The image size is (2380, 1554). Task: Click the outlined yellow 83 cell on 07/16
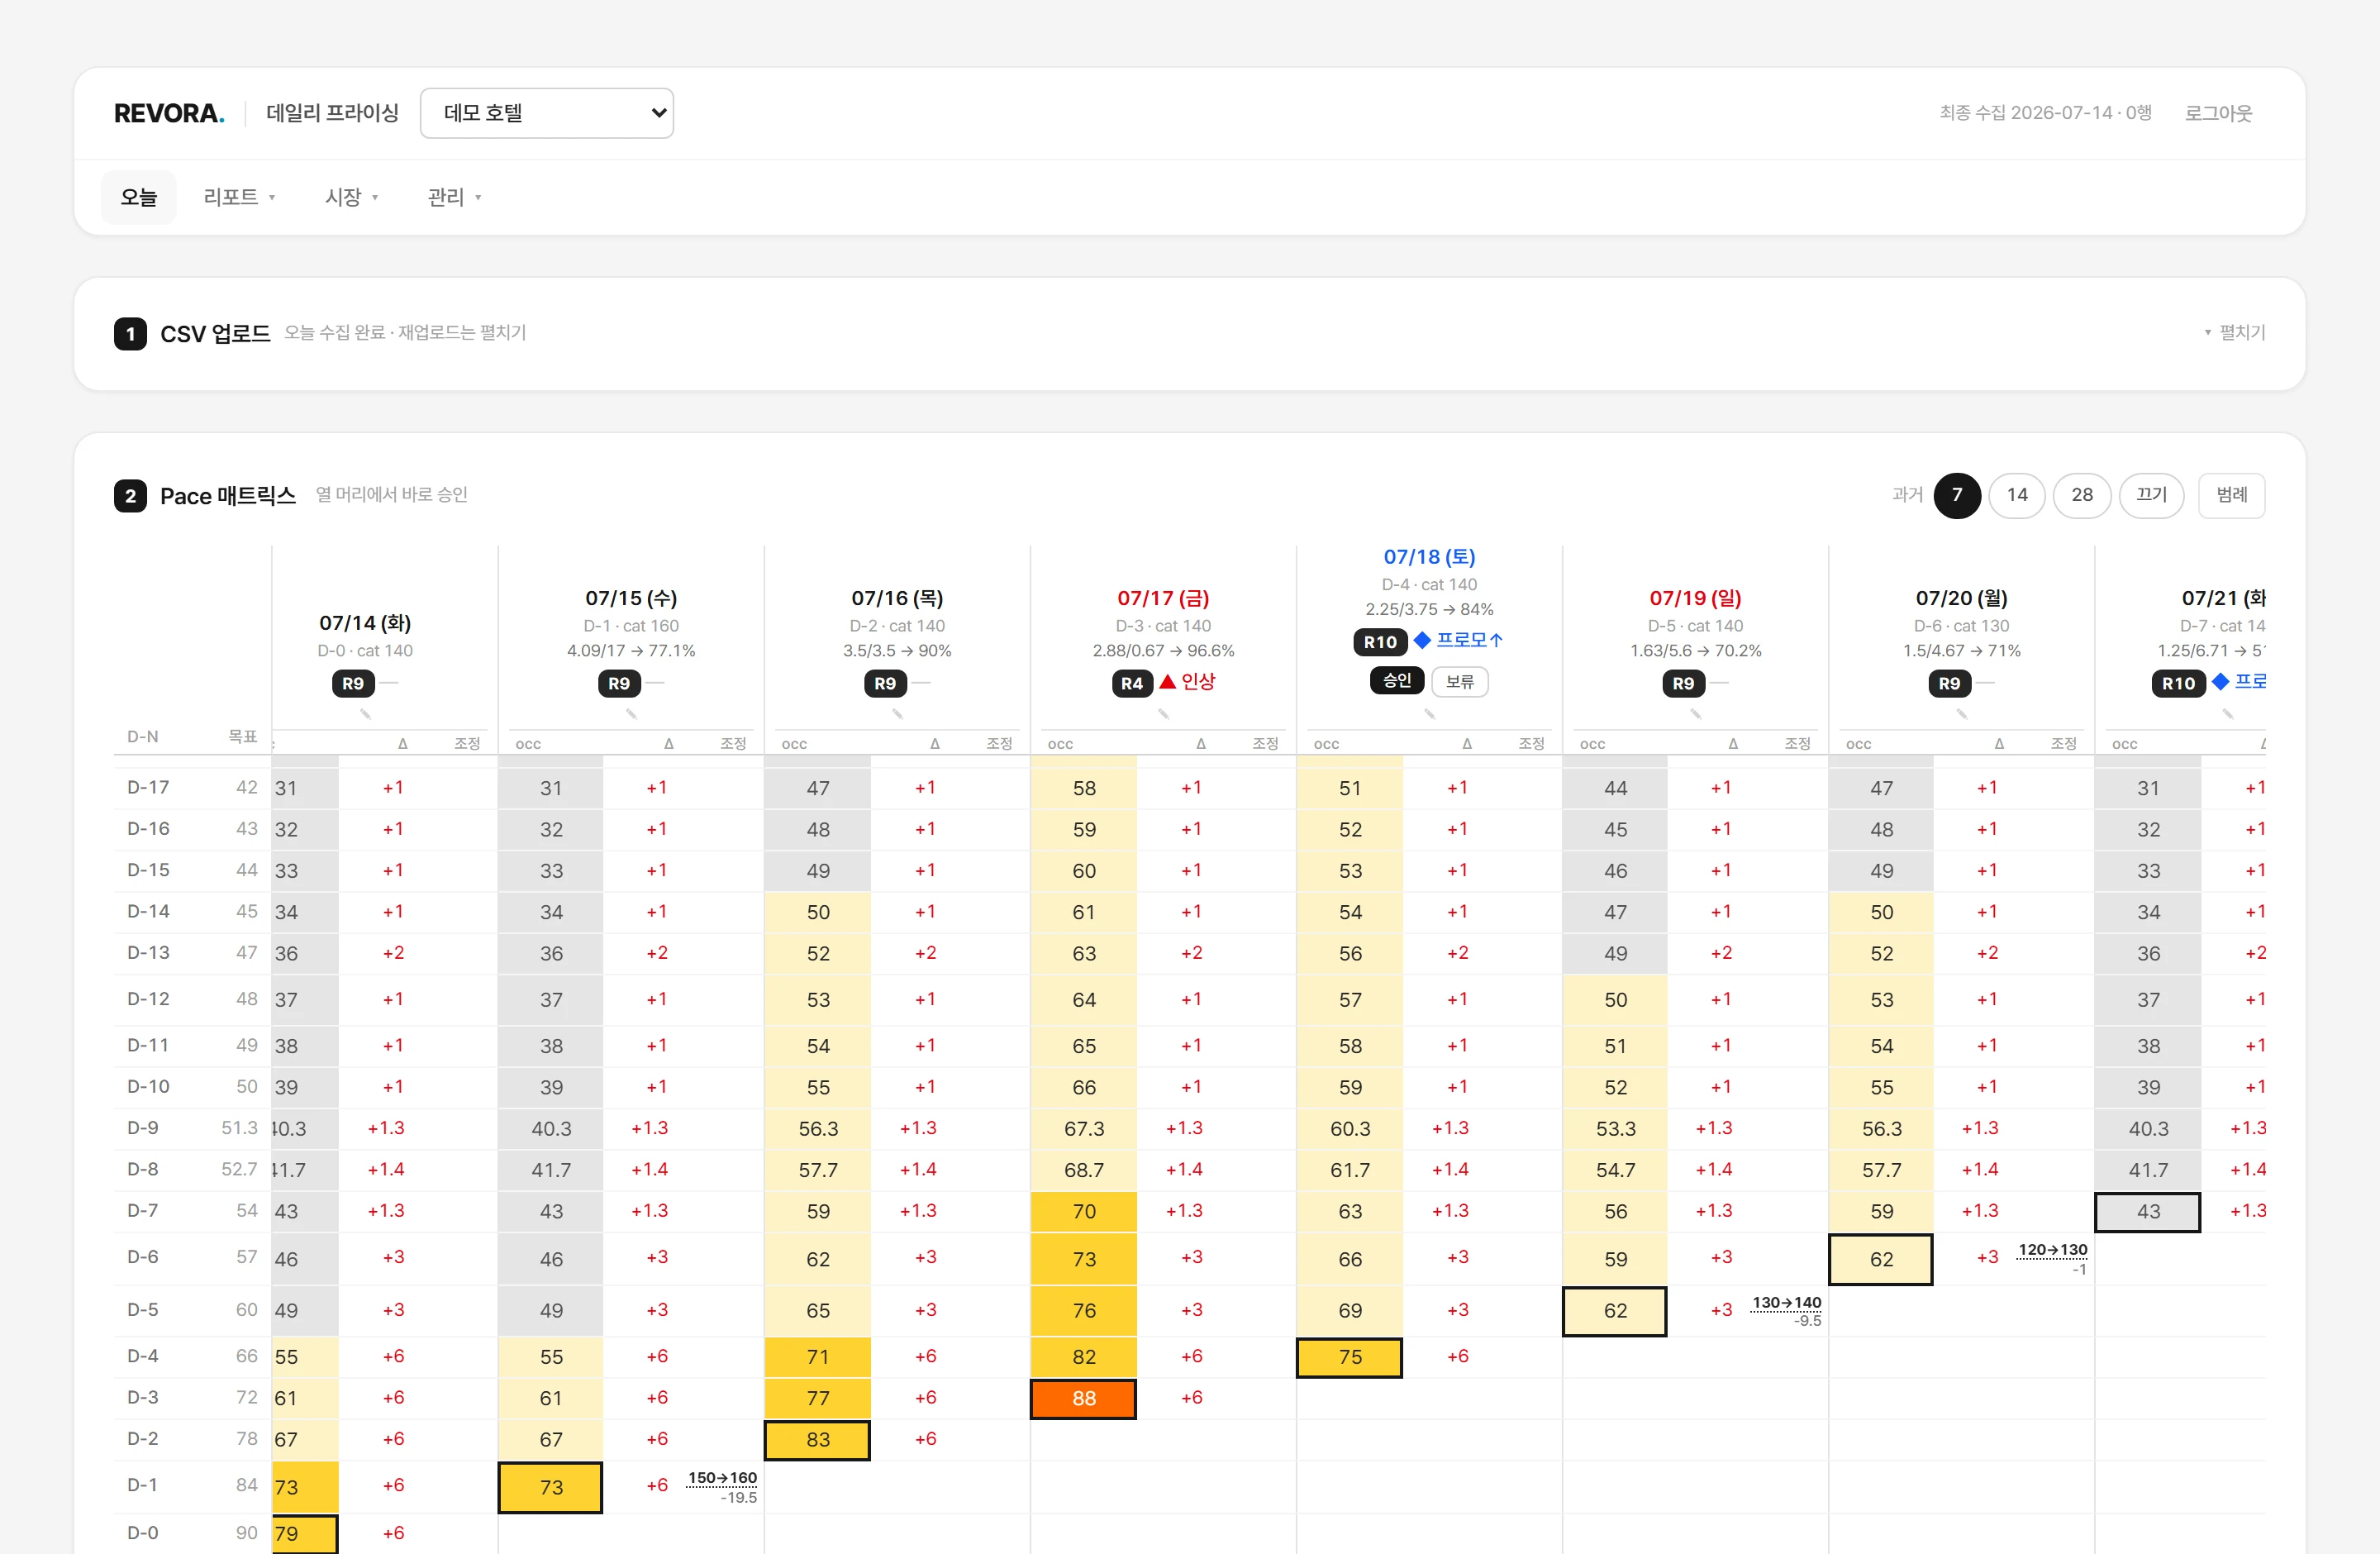(x=818, y=1440)
